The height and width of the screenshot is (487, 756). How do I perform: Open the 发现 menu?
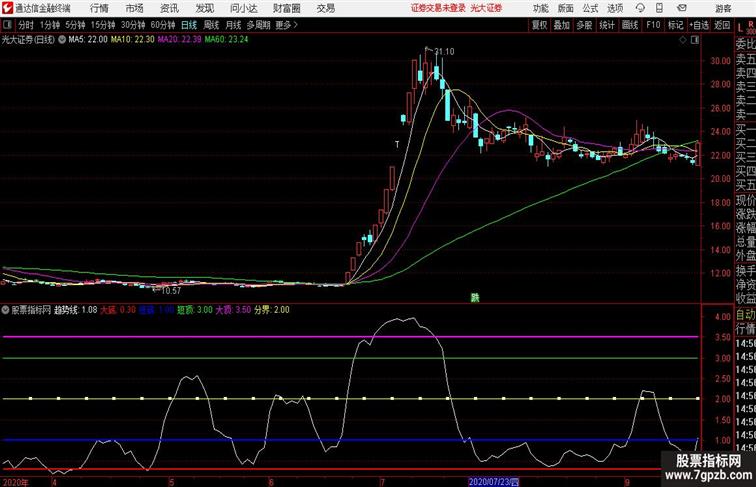click(204, 8)
